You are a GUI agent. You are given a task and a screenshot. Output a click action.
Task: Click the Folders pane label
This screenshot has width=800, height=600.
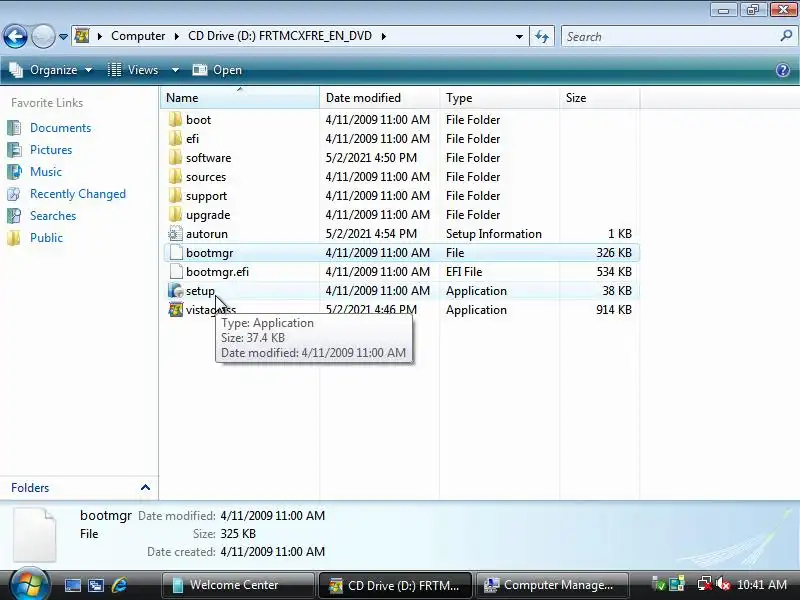pos(30,488)
